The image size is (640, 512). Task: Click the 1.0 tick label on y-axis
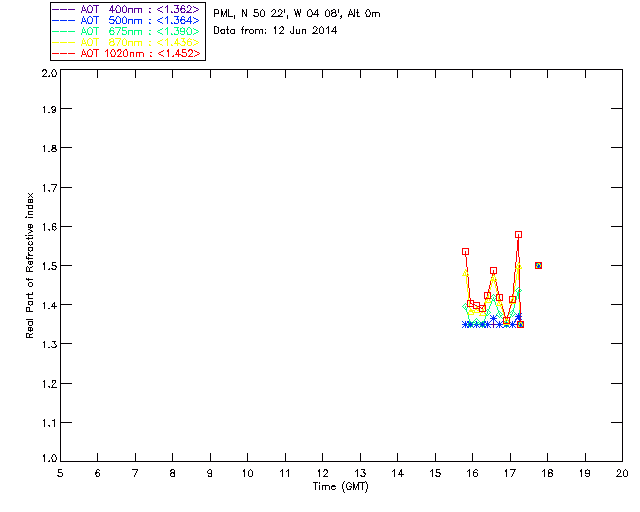pyautogui.click(x=49, y=459)
